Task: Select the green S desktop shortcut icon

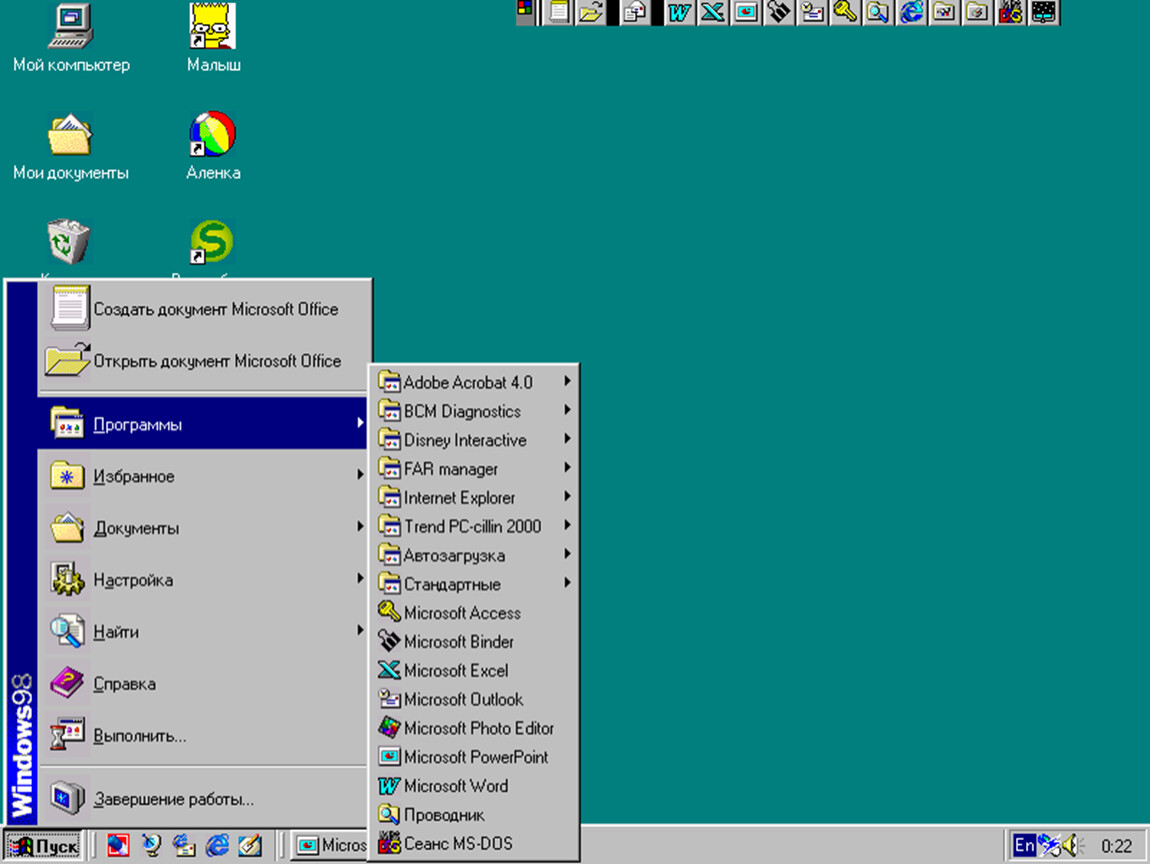Action: click(212, 242)
